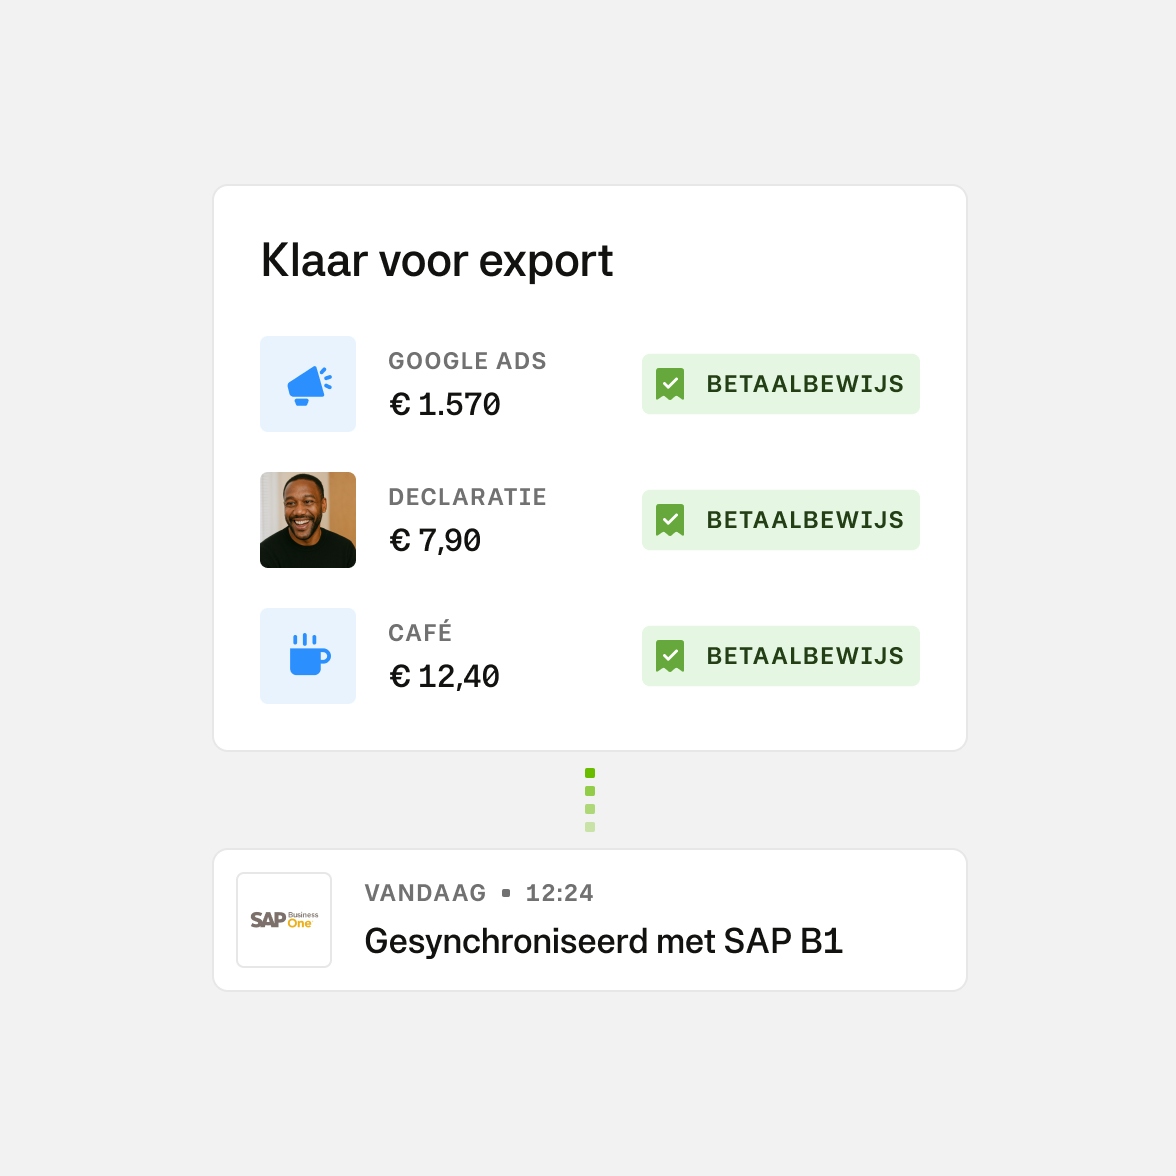View the Betaalbewijs label of the Café expense
The image size is (1176, 1176).
tap(804, 656)
